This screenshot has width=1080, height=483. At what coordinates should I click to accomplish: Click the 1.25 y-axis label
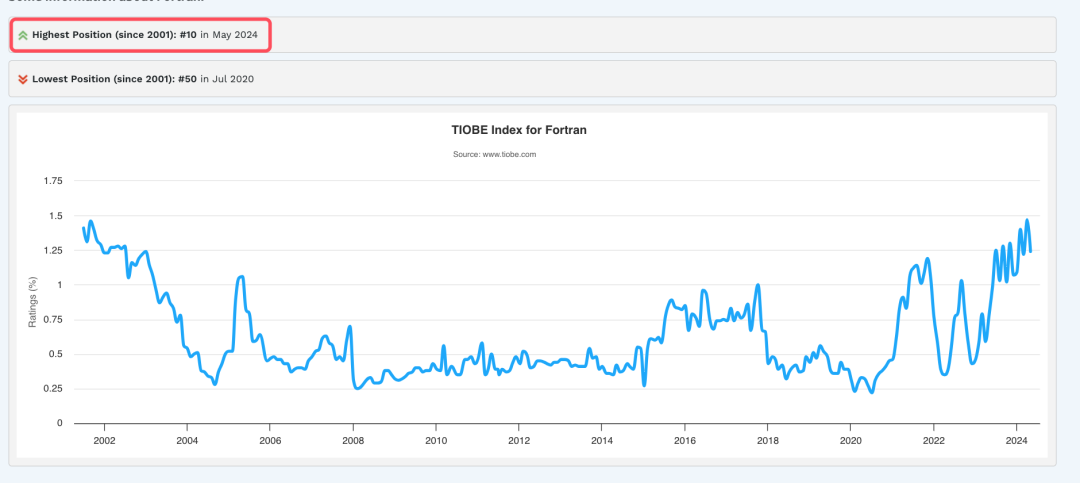click(53, 251)
